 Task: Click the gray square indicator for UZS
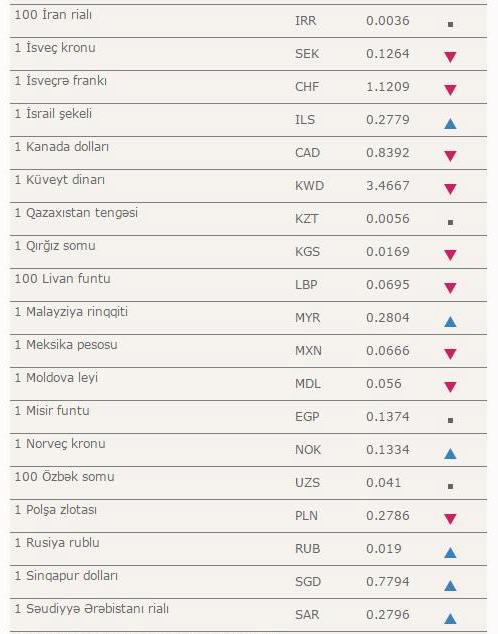[450, 486]
